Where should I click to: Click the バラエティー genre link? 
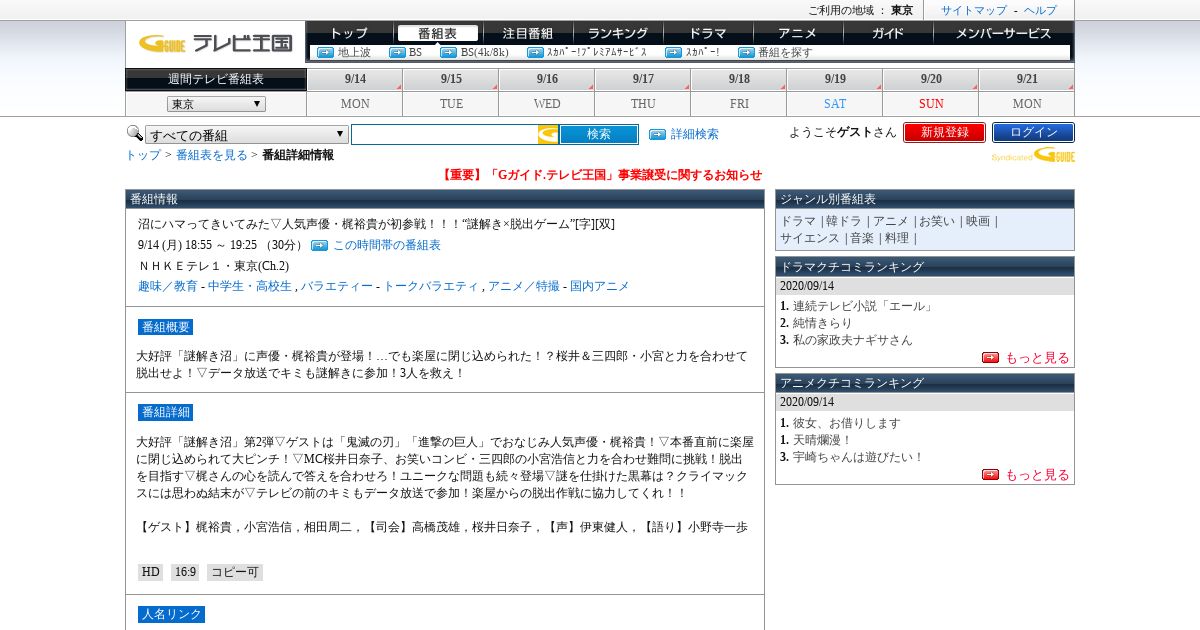tap(337, 286)
